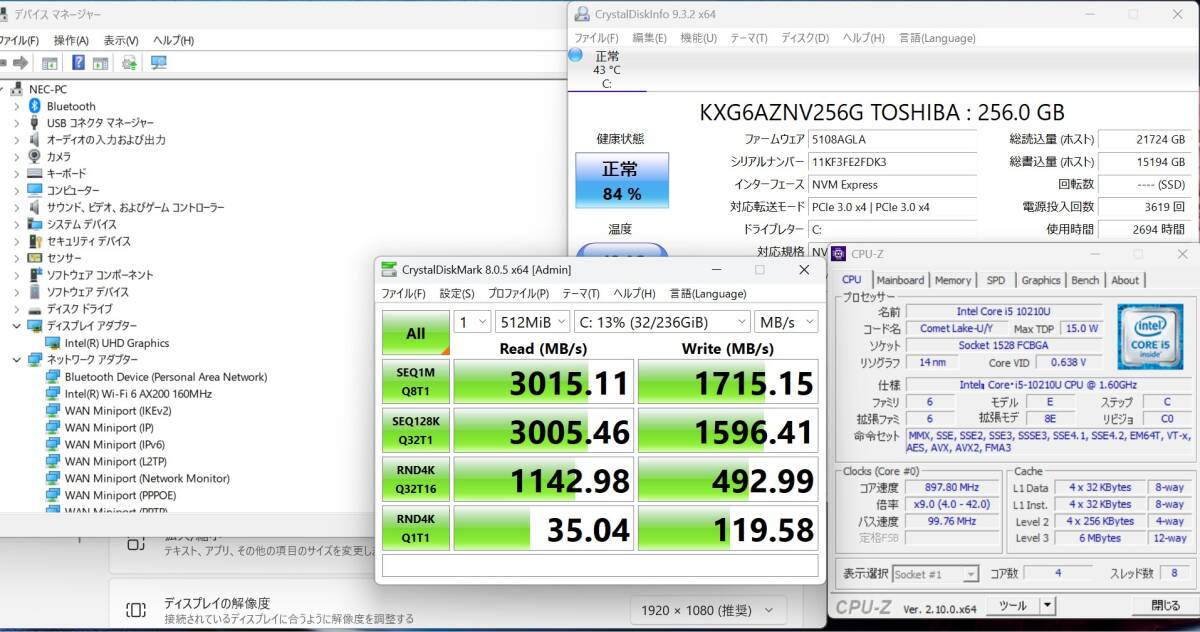Select Intel(R) UHD Graphics device
Viewport: 1200px width, 632px height.
coord(117,343)
